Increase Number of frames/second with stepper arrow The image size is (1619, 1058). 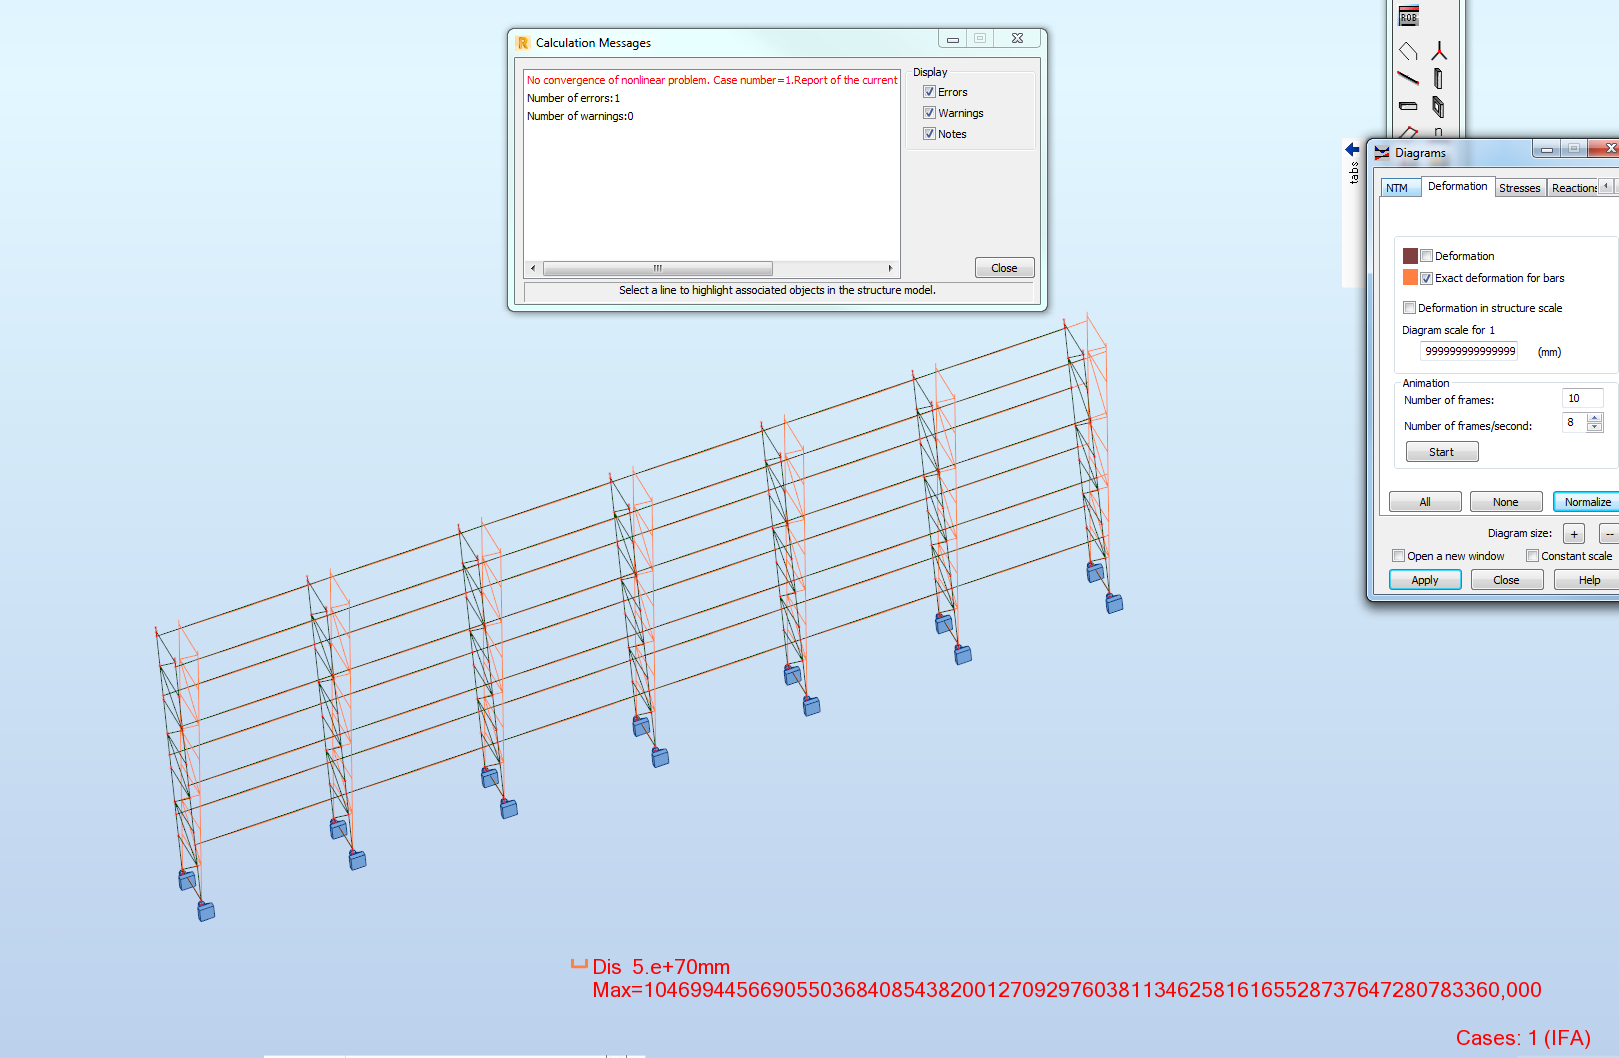[x=1594, y=418]
